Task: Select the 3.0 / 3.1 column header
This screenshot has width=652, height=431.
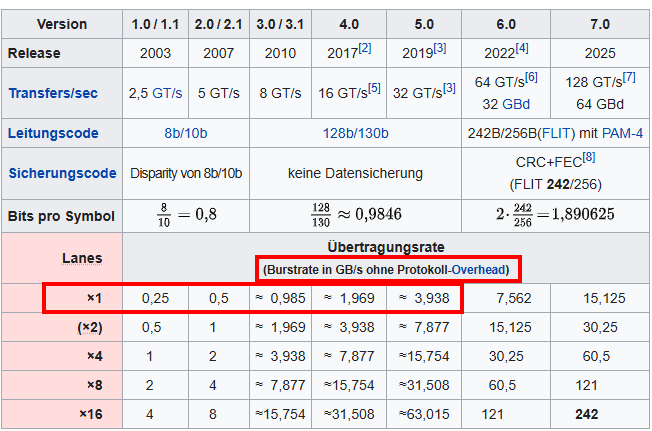Action: (280, 24)
